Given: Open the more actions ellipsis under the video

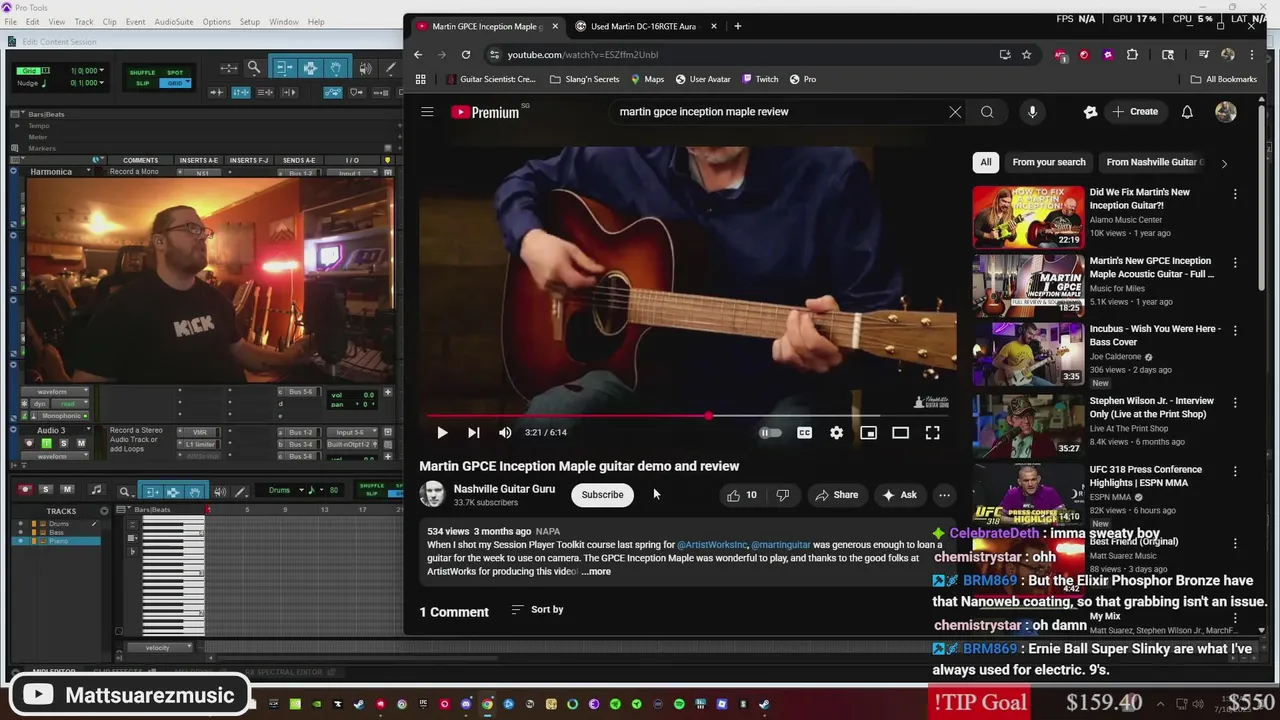Looking at the screenshot, I should [944, 495].
